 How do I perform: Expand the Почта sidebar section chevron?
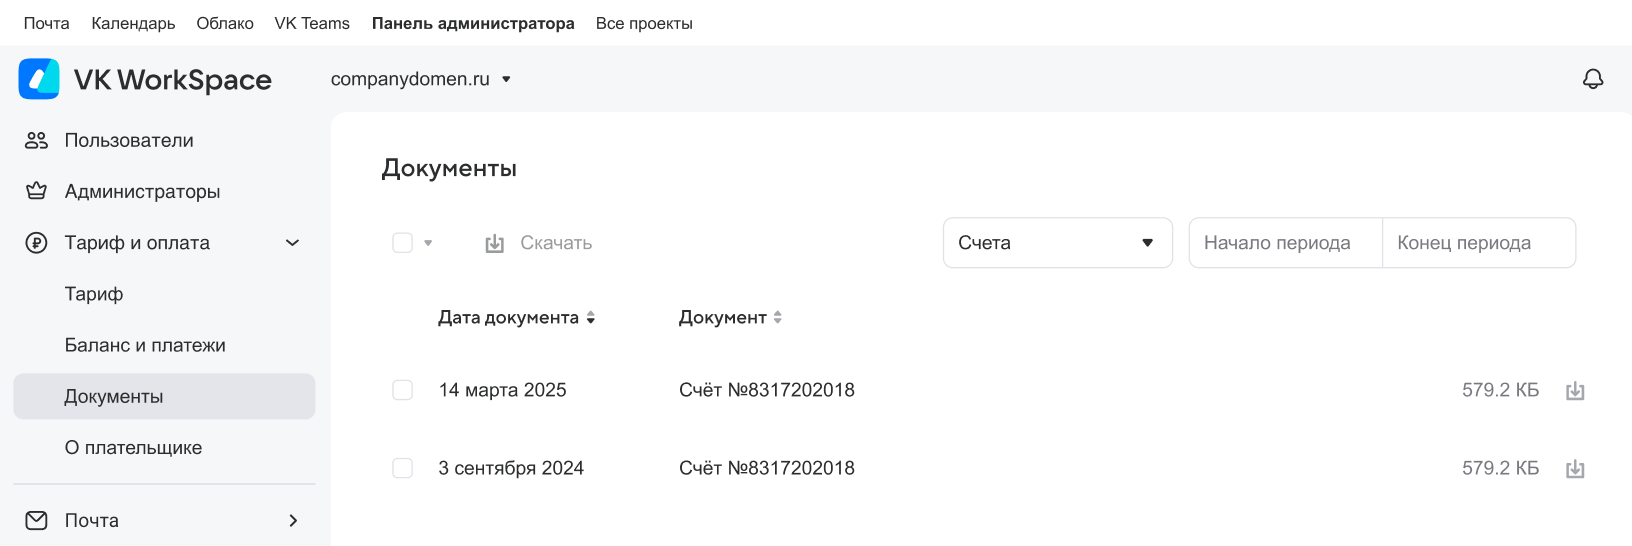point(293,520)
